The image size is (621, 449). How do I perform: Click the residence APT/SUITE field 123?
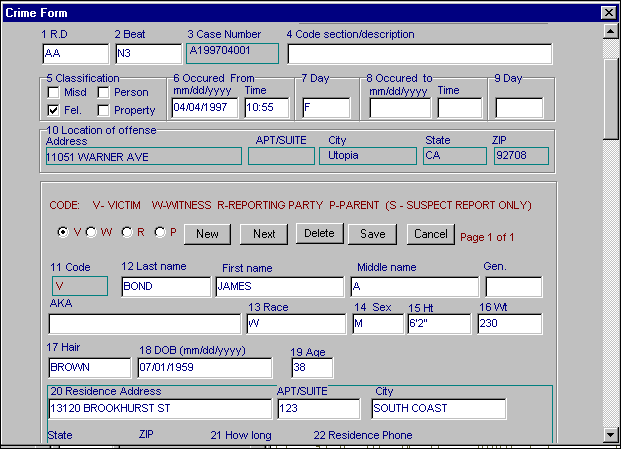(x=319, y=409)
